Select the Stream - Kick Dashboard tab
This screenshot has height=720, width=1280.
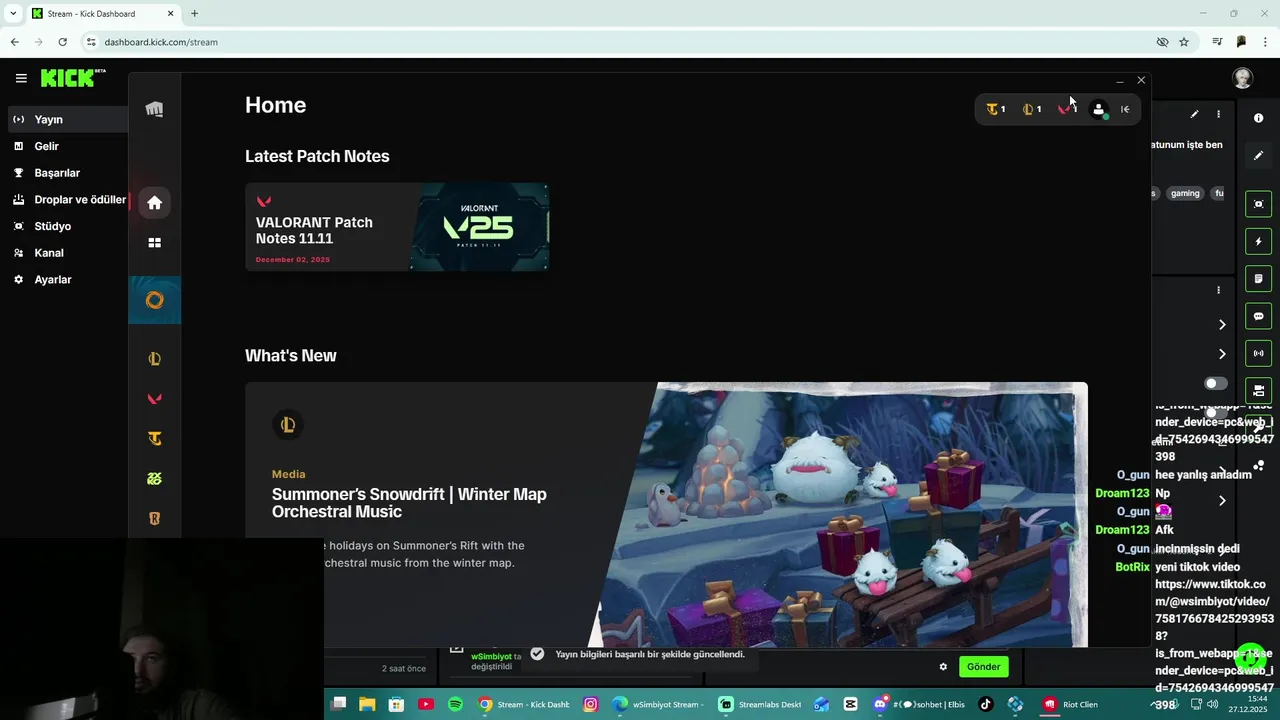tap(103, 14)
